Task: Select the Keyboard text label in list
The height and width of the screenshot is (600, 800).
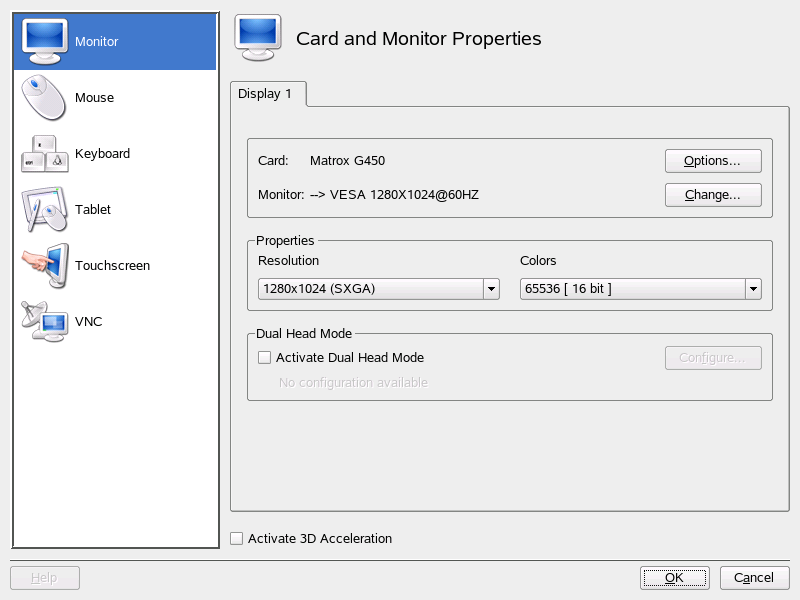Action: (x=102, y=154)
